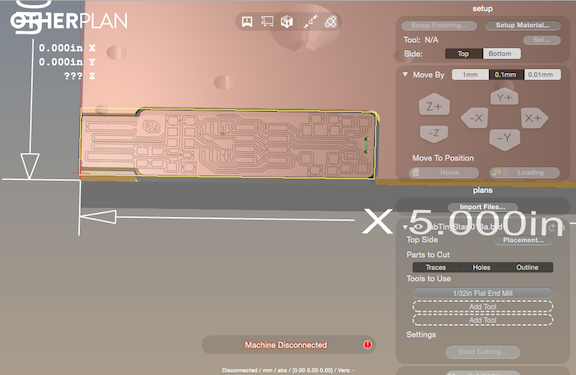Screen dimensions: 576x375
Task: Set move increment to 0.1mm
Action: (x=506, y=75)
